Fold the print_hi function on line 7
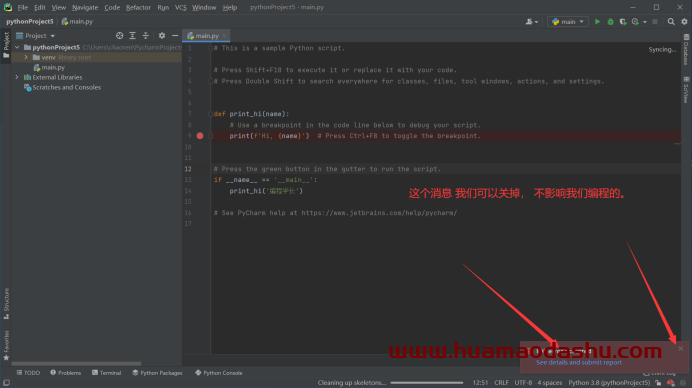 [211, 114]
